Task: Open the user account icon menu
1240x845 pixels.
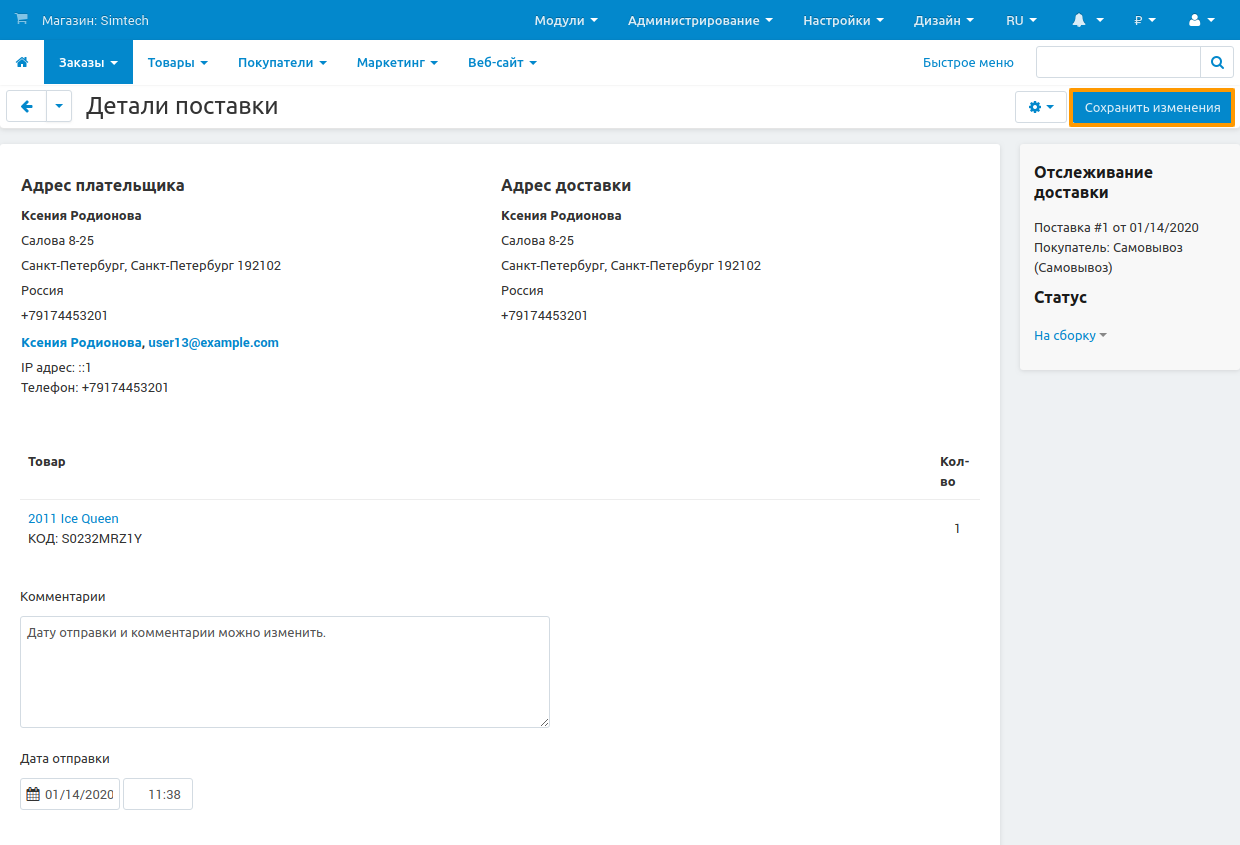Action: (1201, 20)
